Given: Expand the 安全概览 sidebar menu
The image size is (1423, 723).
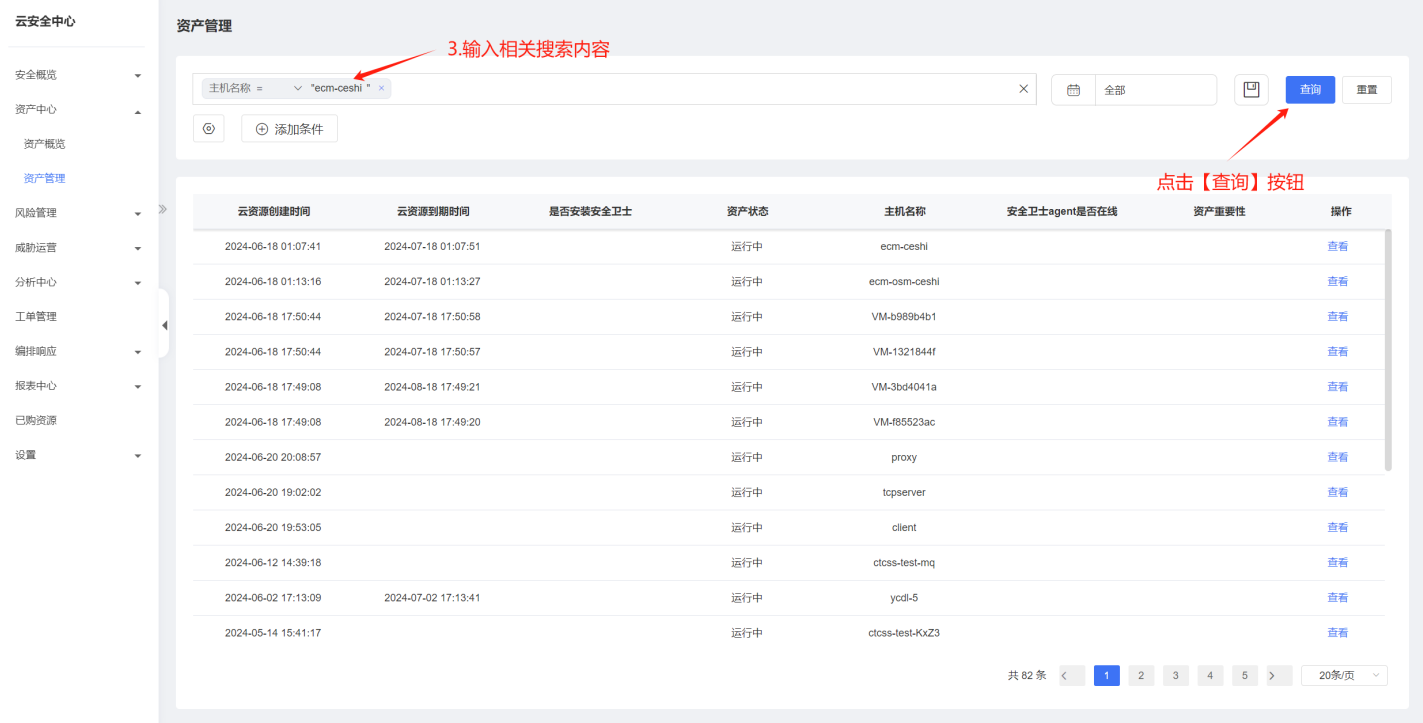Looking at the screenshot, I should click(x=78, y=75).
